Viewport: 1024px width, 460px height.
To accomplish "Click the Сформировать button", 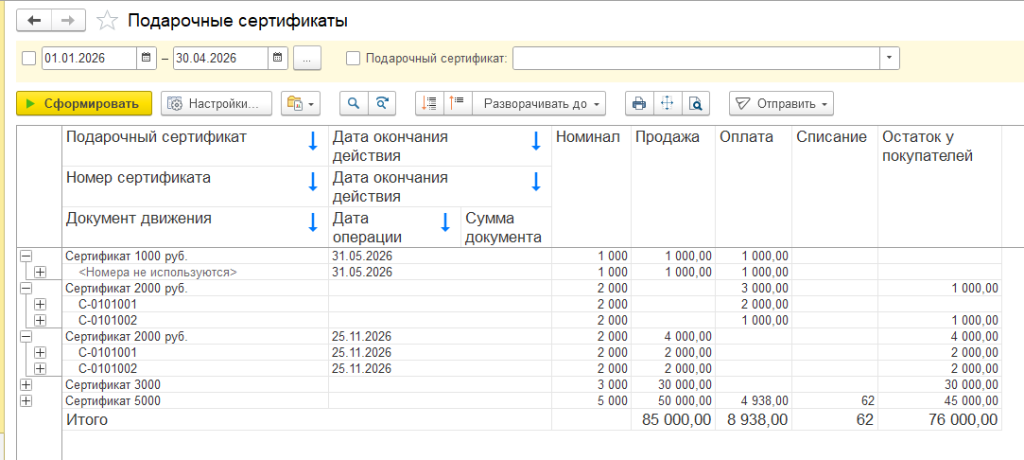I will coord(84,103).
